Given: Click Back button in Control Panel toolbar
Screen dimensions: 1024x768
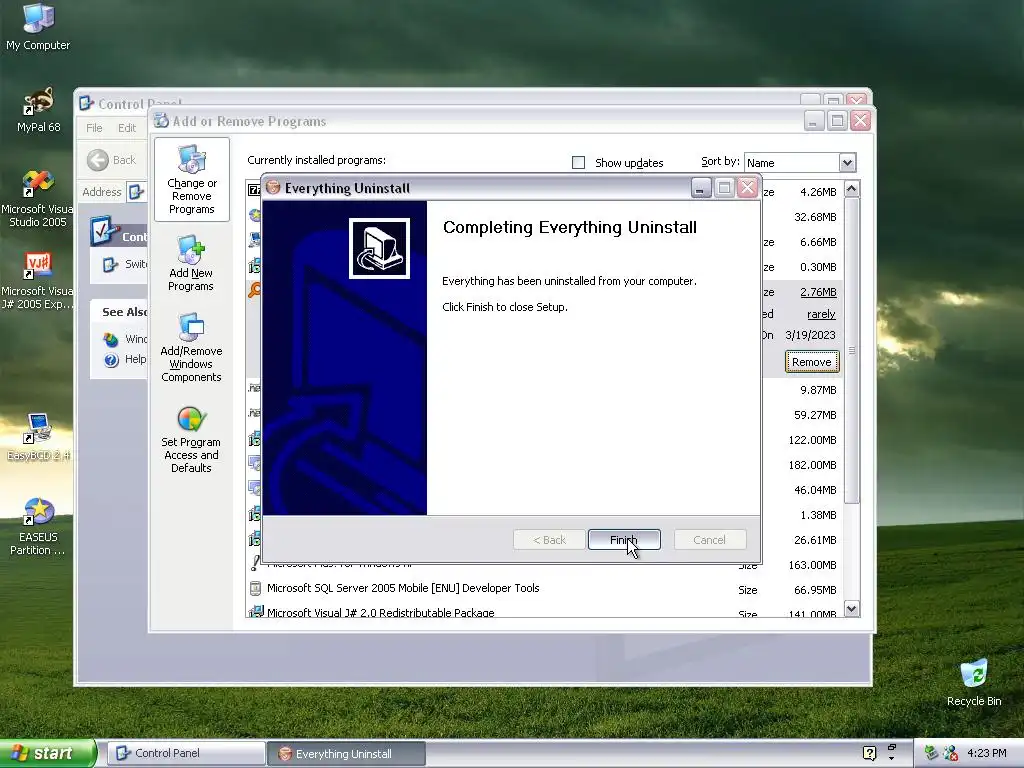Looking at the screenshot, I should [x=112, y=160].
